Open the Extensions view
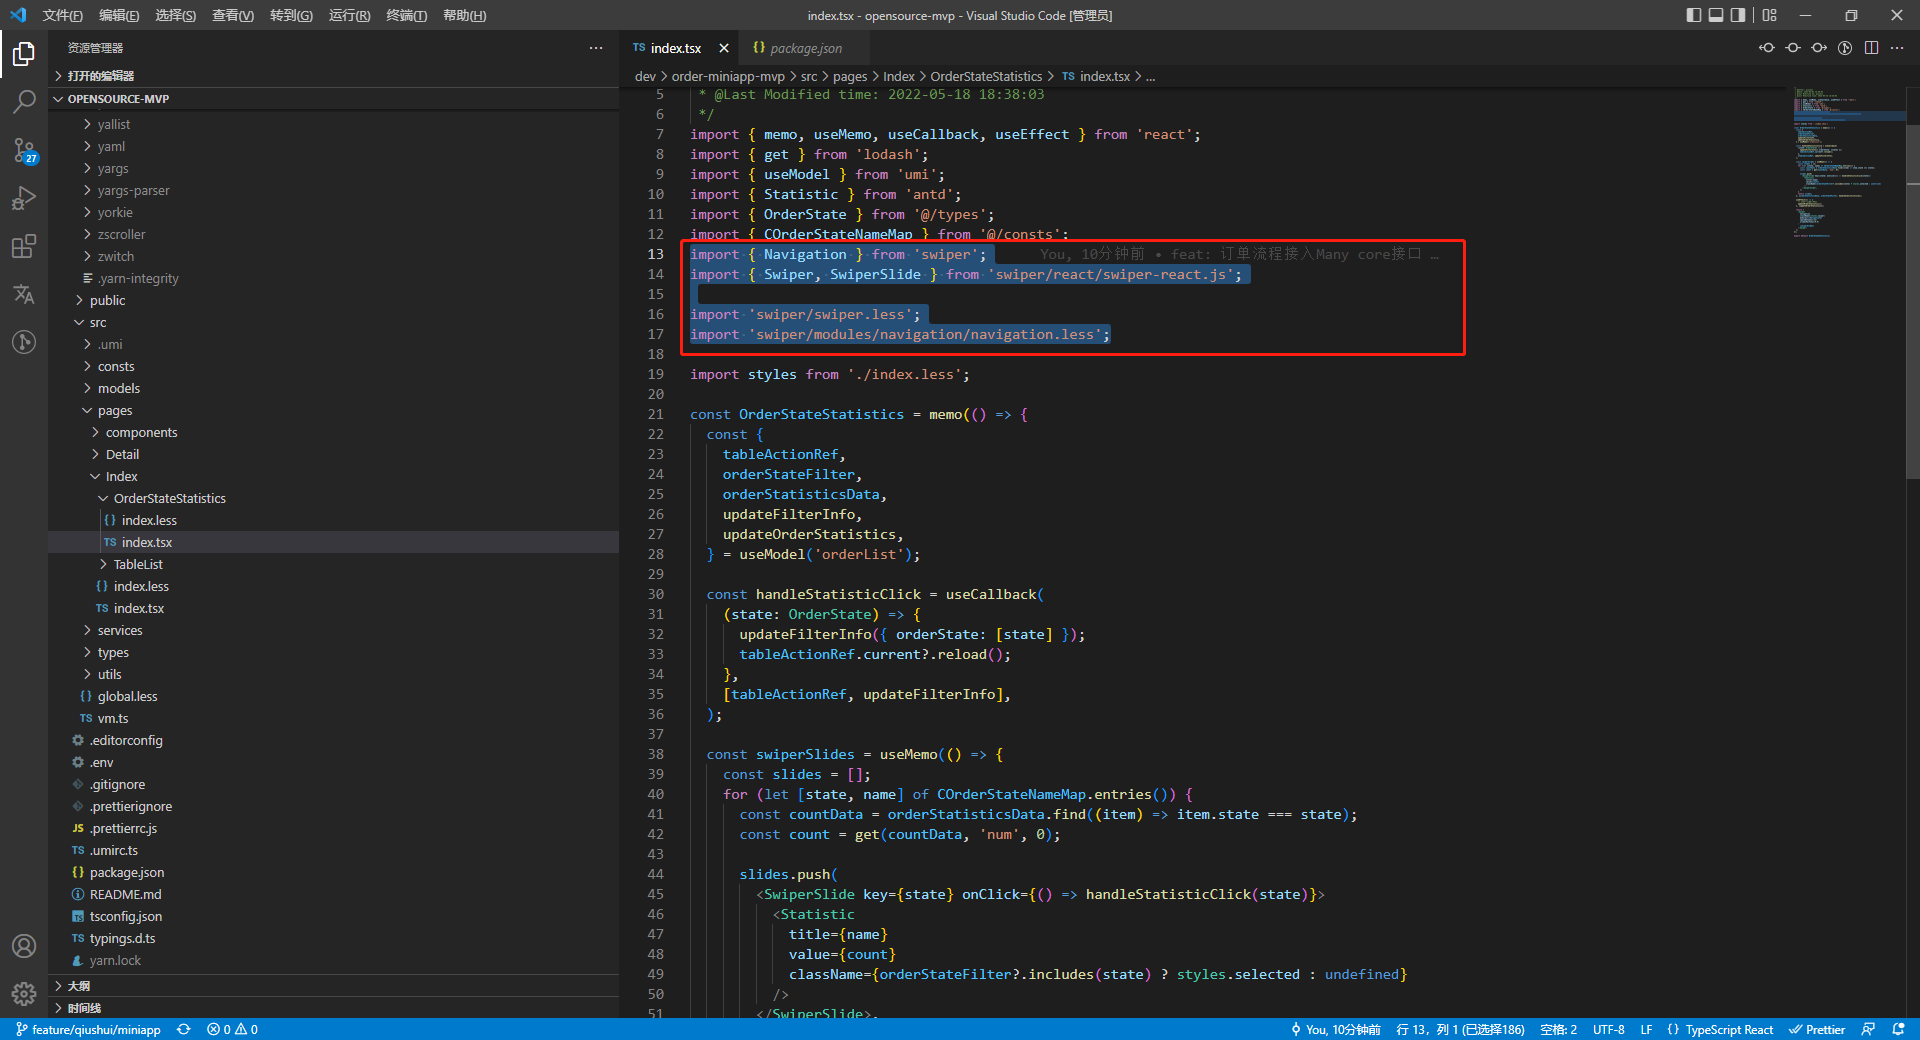This screenshot has height=1040, width=1920. coord(24,246)
